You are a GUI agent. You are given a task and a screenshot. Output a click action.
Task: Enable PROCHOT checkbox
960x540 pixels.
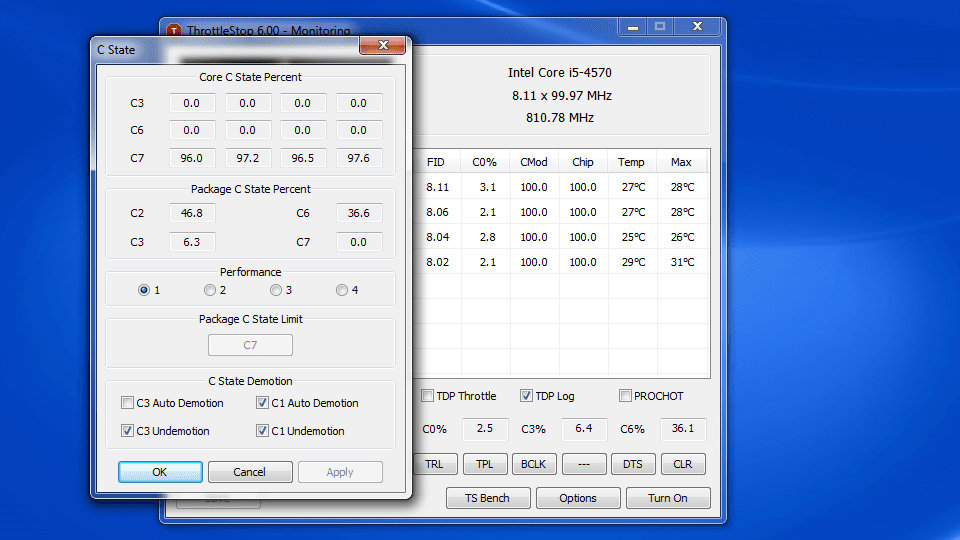point(625,396)
